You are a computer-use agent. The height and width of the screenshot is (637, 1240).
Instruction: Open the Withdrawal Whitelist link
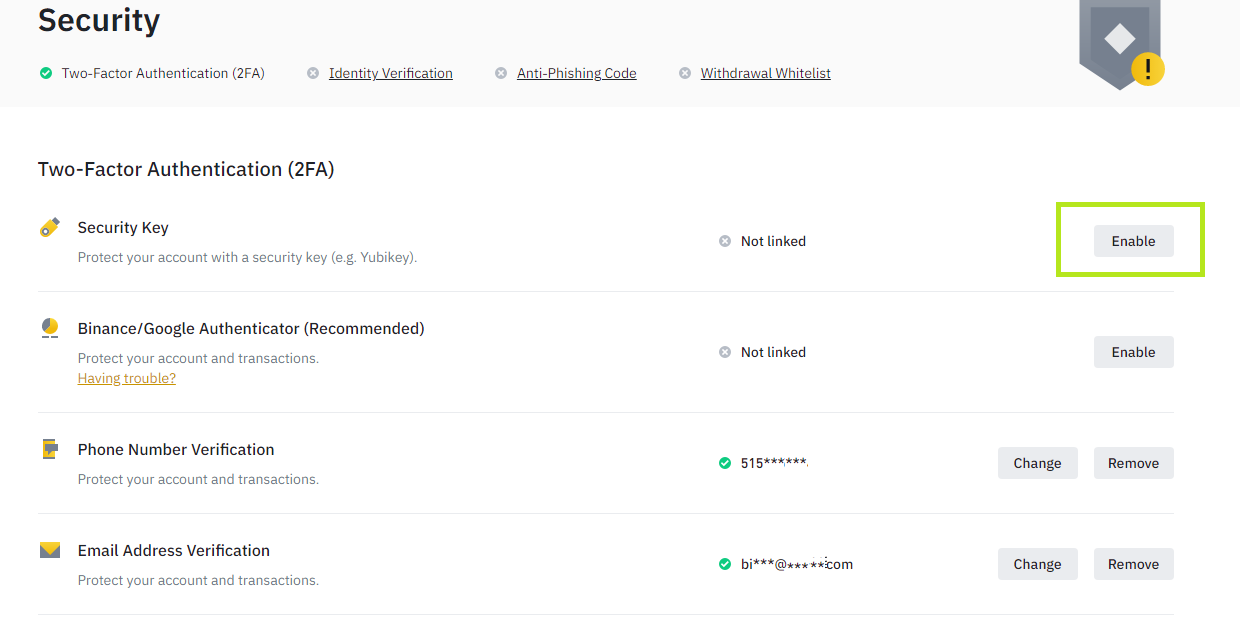pyautogui.click(x=765, y=73)
